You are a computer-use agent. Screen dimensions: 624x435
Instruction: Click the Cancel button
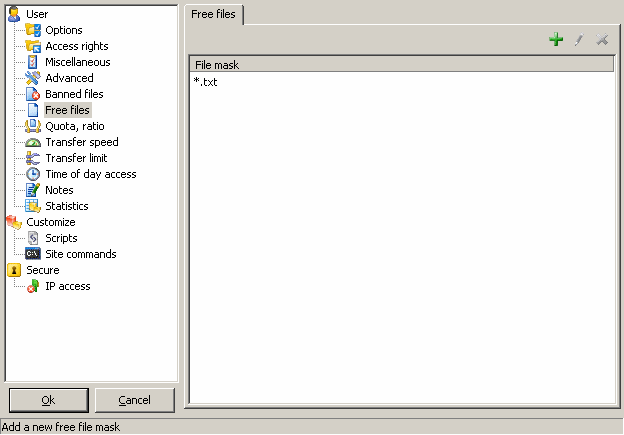[x=135, y=400]
